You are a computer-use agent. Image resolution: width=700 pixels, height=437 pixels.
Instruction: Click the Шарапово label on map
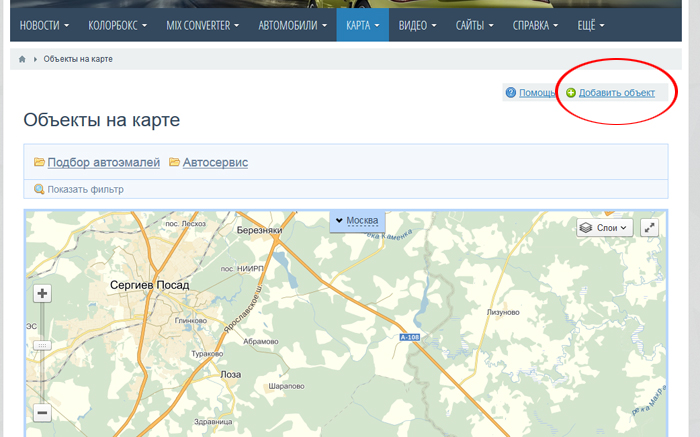[x=286, y=386]
